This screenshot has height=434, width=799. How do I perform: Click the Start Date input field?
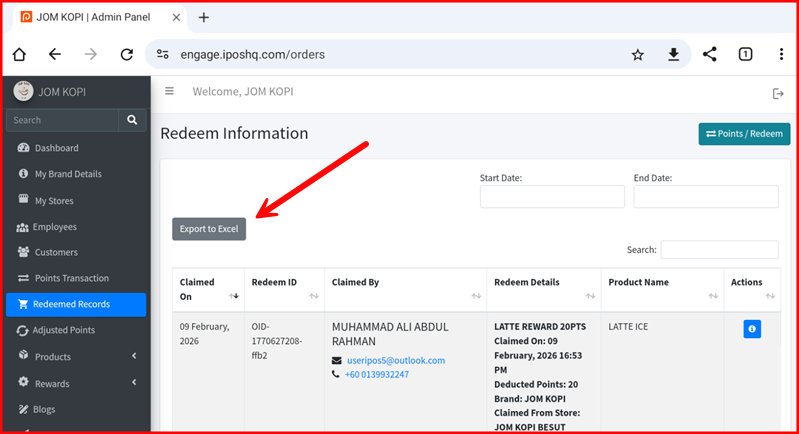click(552, 197)
